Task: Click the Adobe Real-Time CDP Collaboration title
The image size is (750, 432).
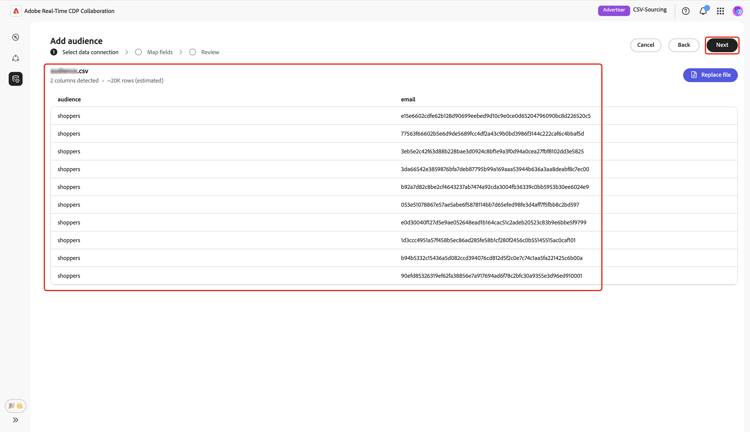Action: pyautogui.click(x=69, y=11)
